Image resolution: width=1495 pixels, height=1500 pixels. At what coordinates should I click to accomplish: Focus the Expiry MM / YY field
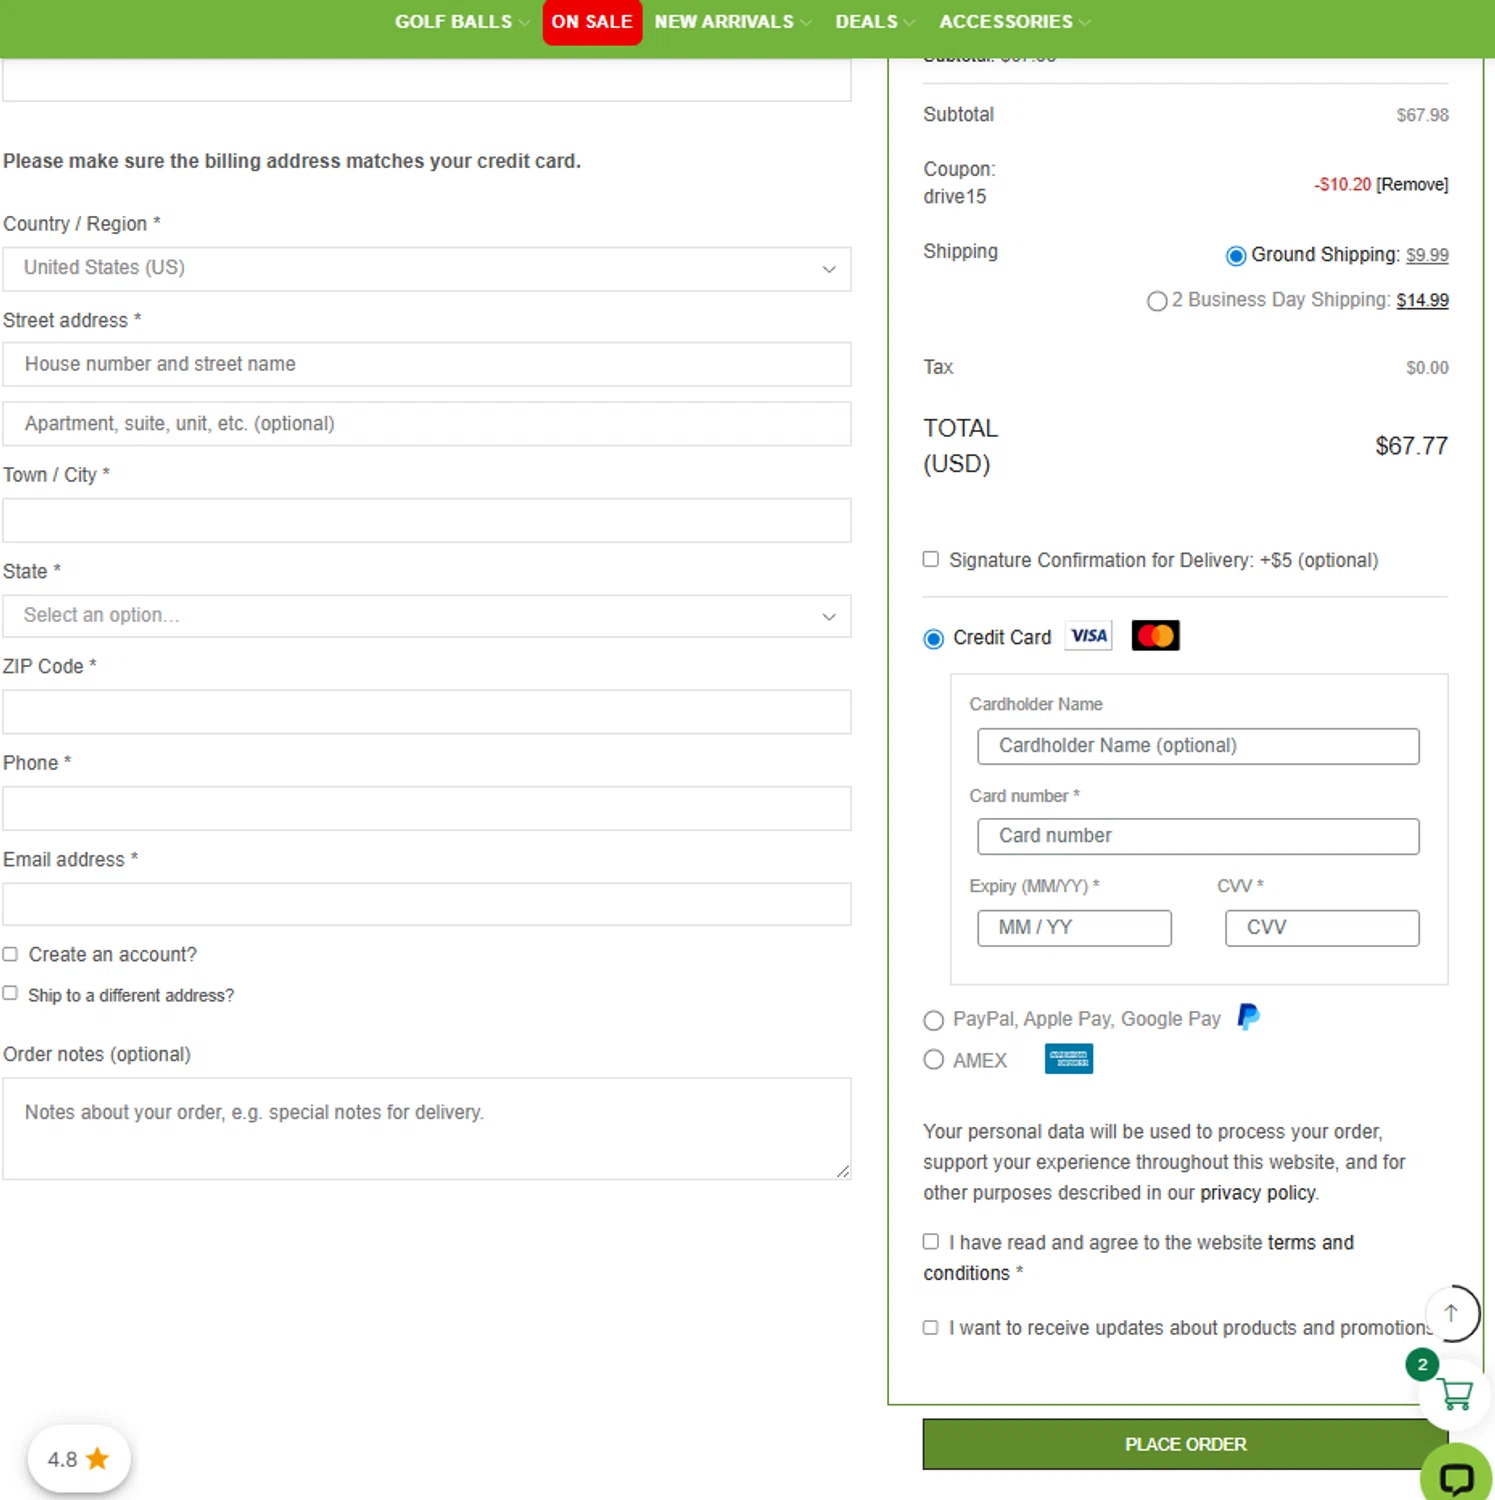pos(1074,928)
